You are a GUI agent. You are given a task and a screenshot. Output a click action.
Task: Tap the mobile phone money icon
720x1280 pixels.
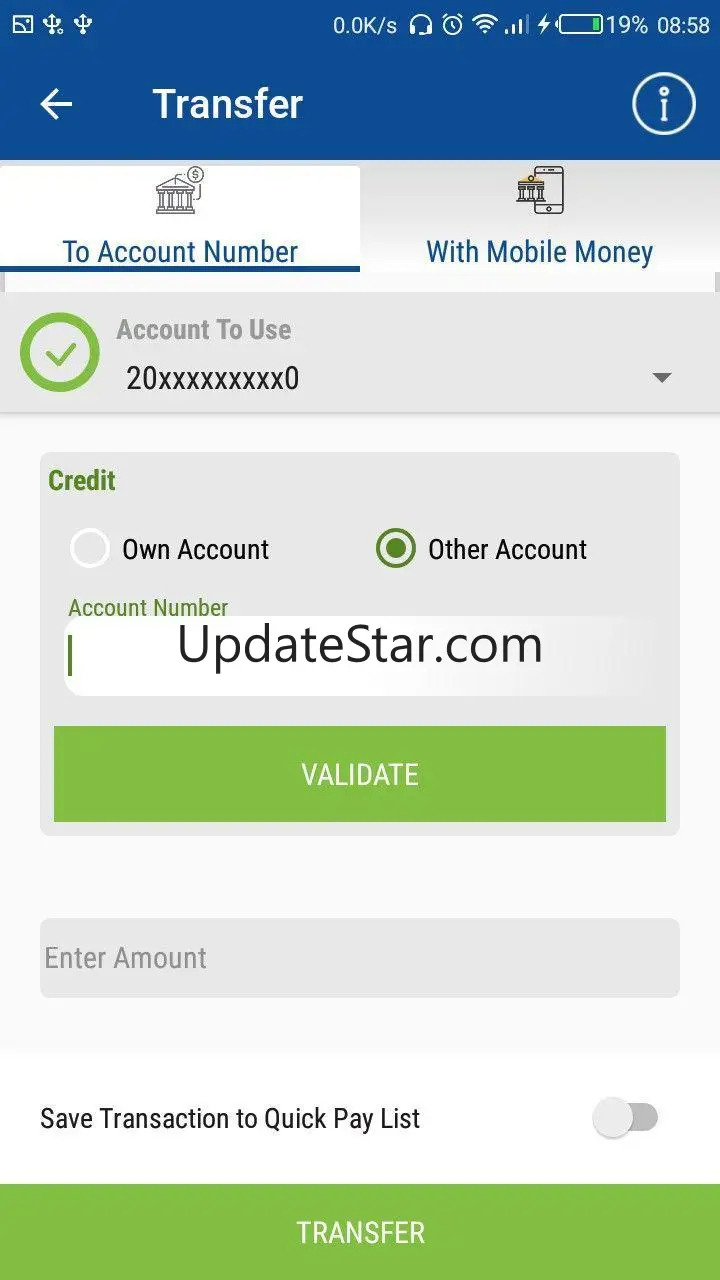click(x=540, y=190)
